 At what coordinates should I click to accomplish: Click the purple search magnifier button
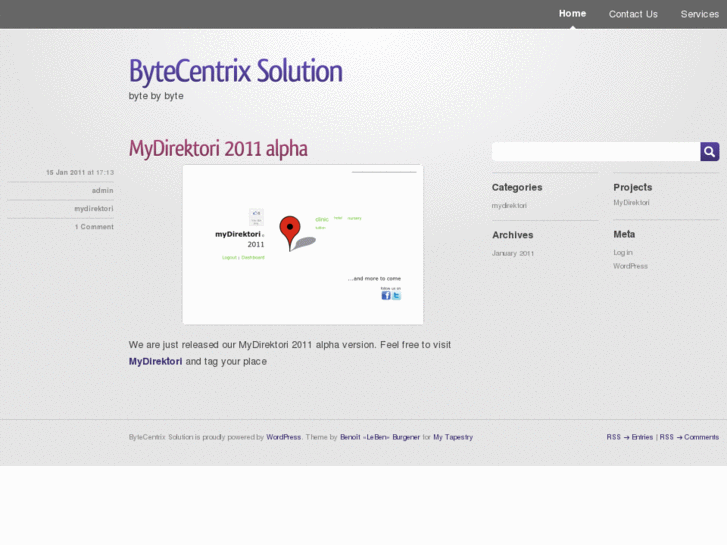click(709, 152)
